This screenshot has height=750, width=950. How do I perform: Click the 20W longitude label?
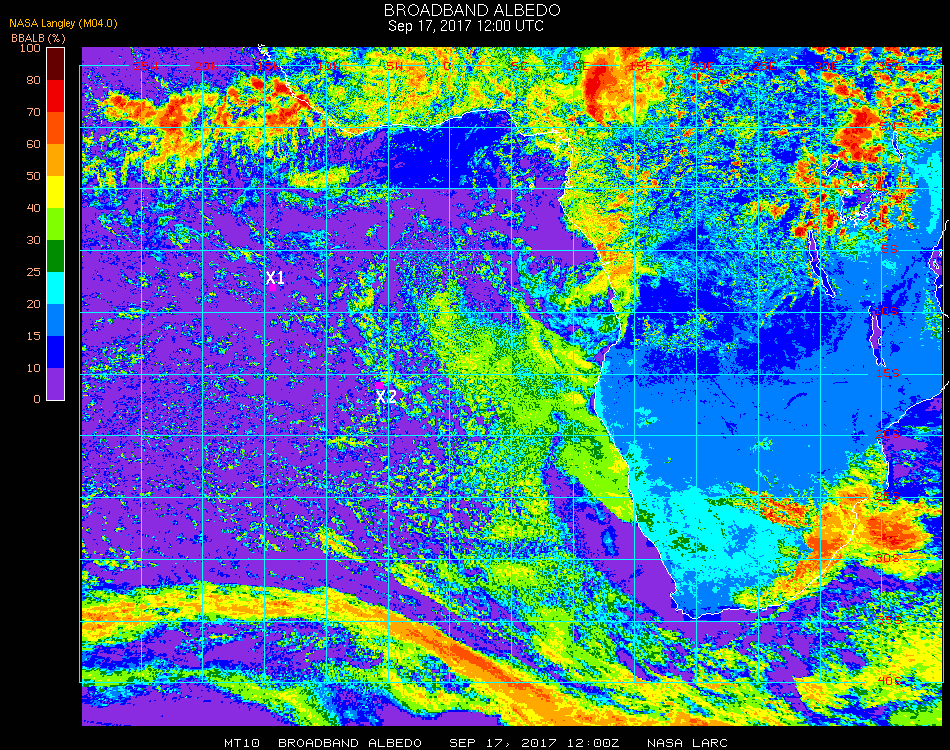coord(207,66)
